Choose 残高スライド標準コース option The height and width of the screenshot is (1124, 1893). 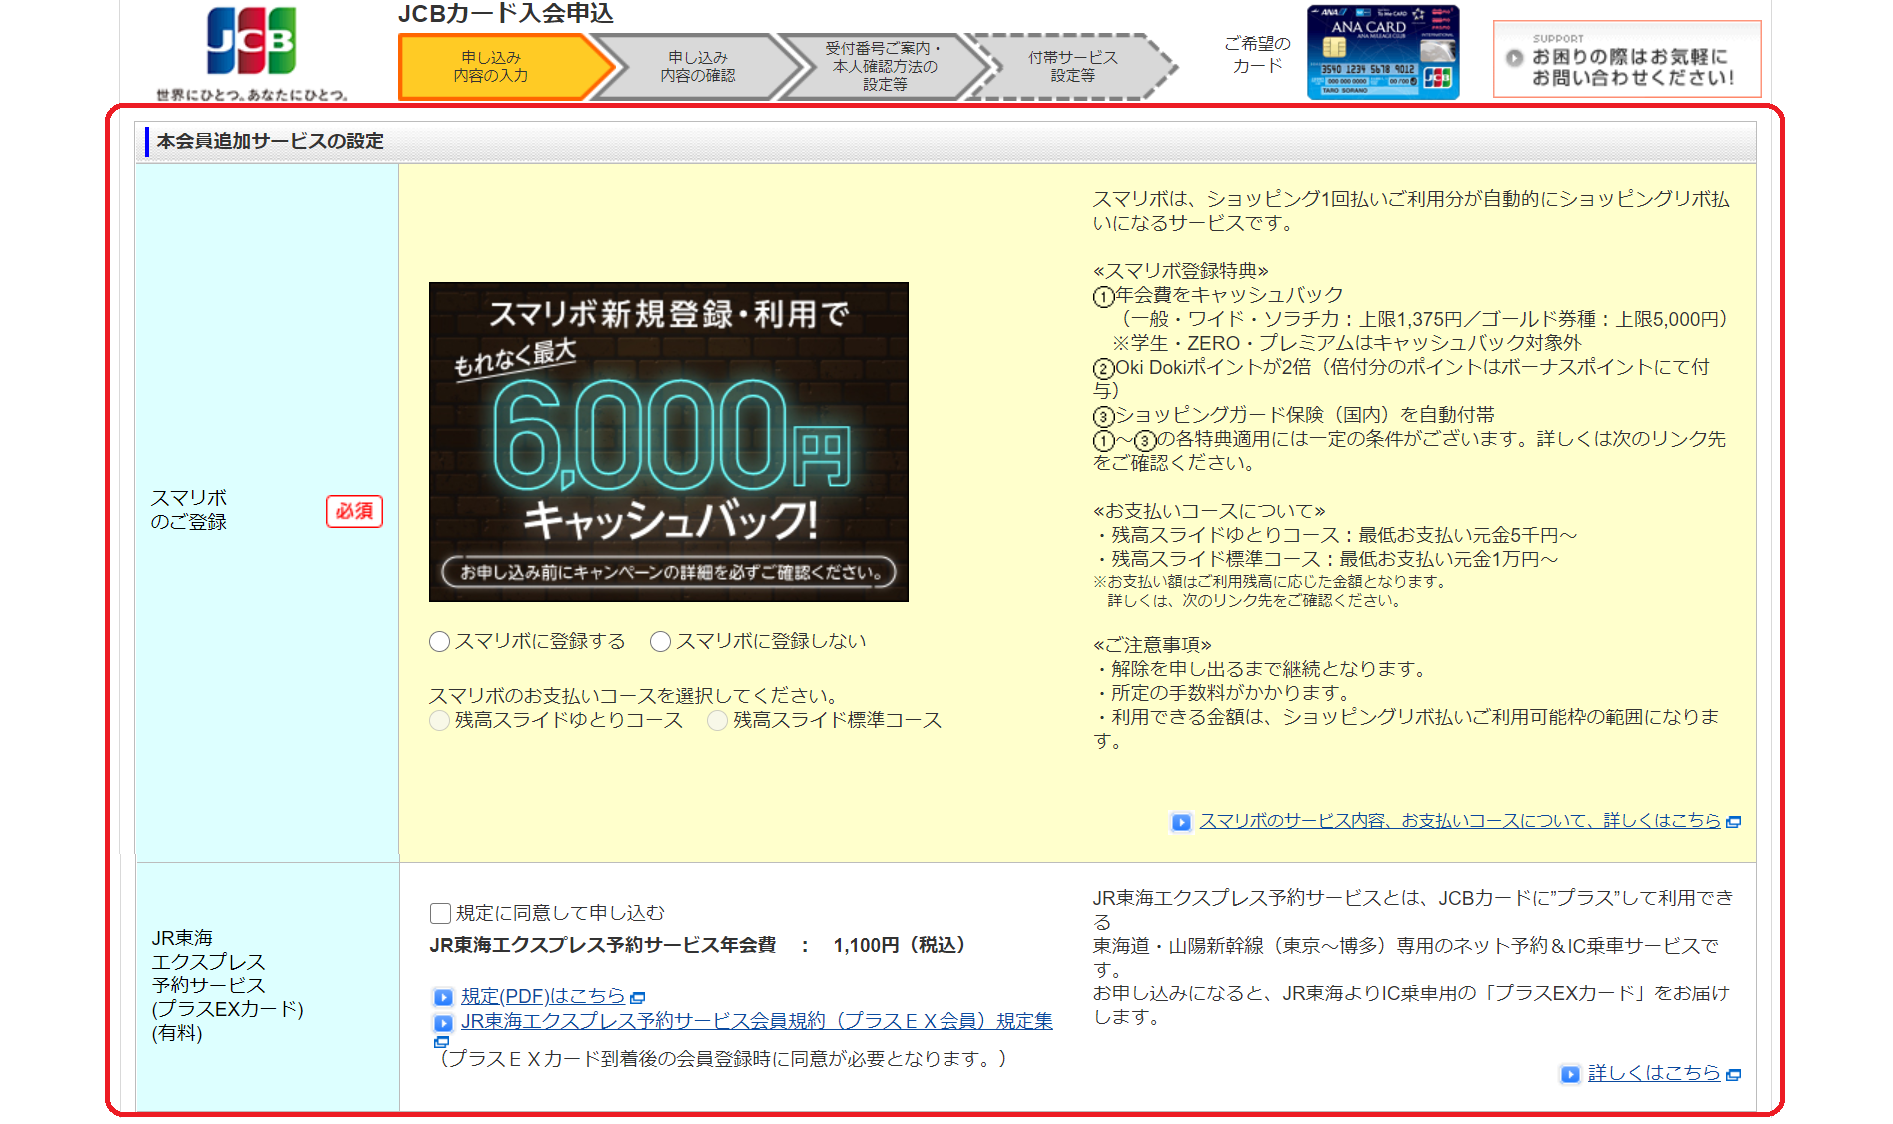(717, 721)
